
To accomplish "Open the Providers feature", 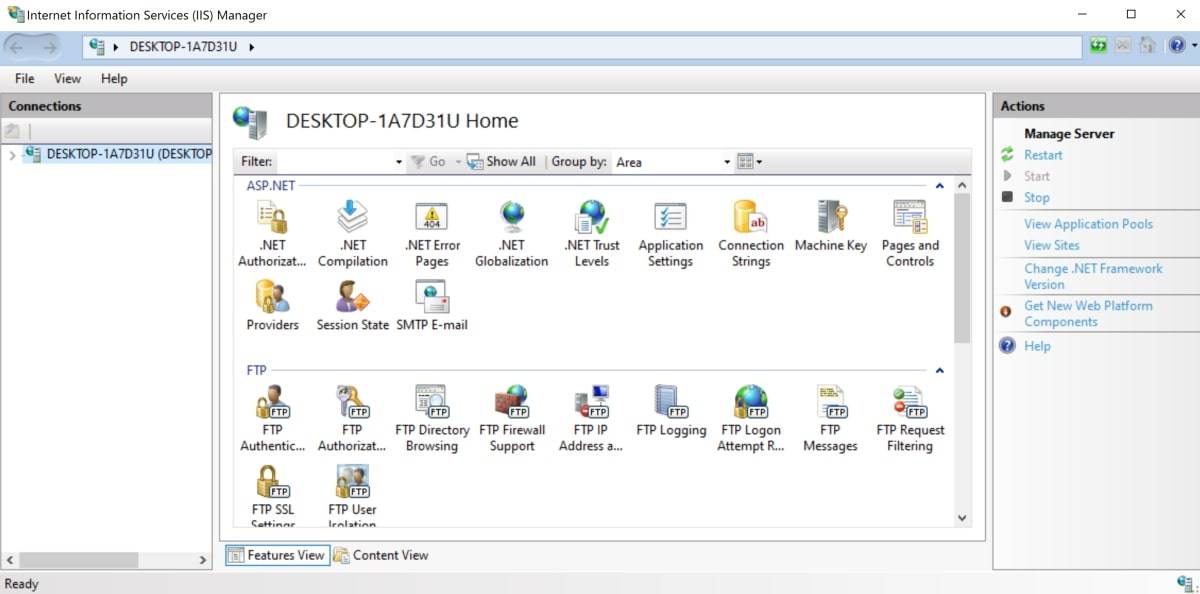I will (x=272, y=305).
